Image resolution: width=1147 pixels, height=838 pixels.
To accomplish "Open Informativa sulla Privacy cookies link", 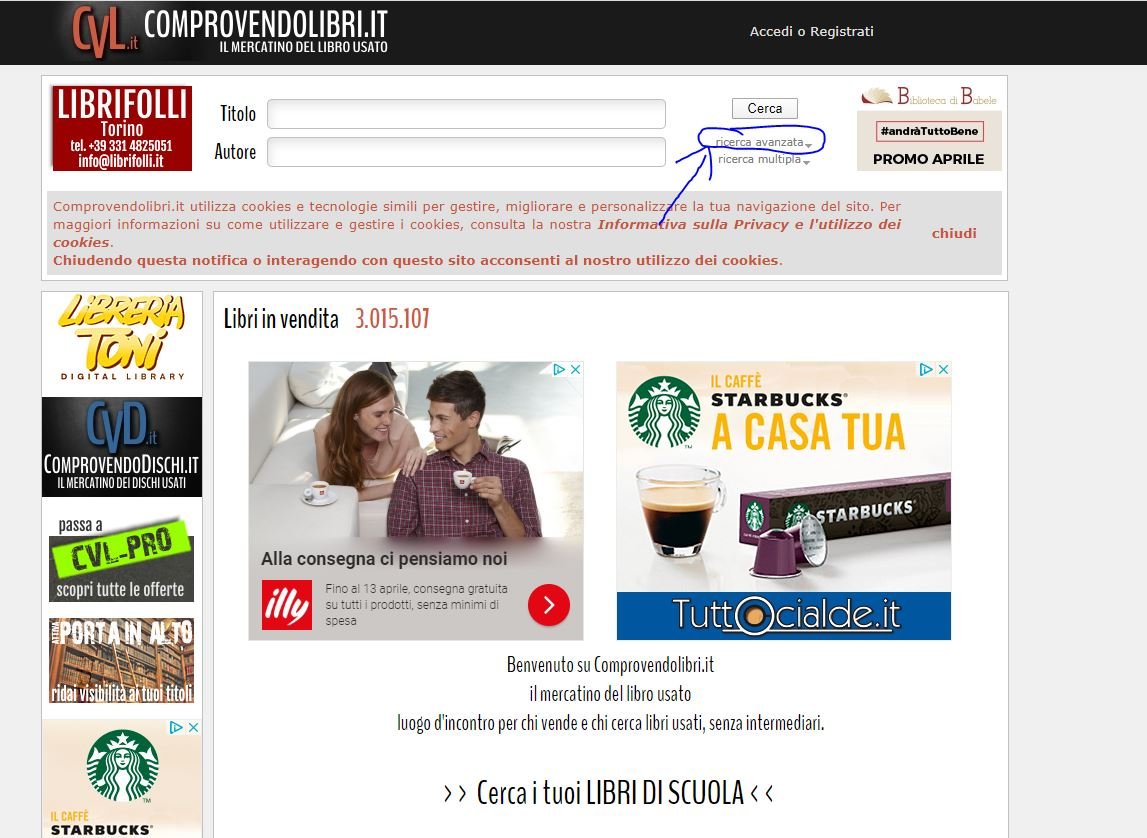I will (477, 233).
